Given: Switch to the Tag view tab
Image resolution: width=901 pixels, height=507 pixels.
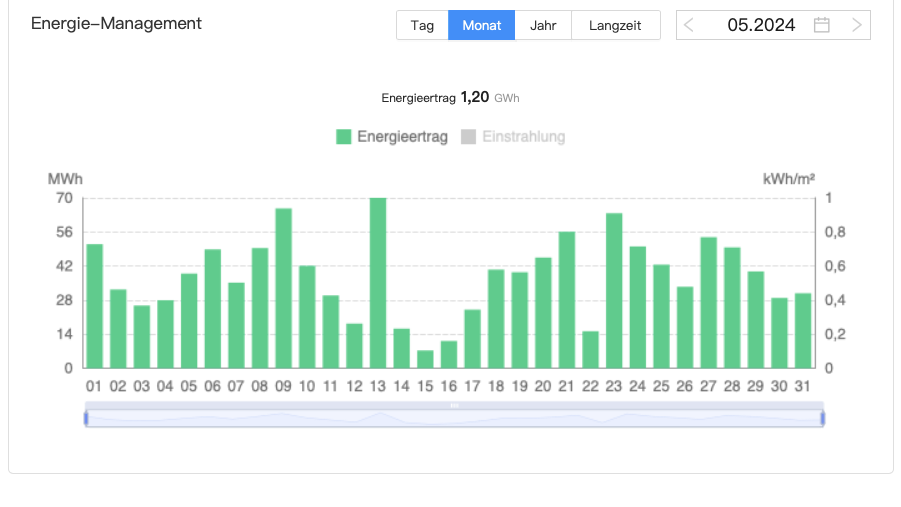Looking at the screenshot, I should pos(422,25).
